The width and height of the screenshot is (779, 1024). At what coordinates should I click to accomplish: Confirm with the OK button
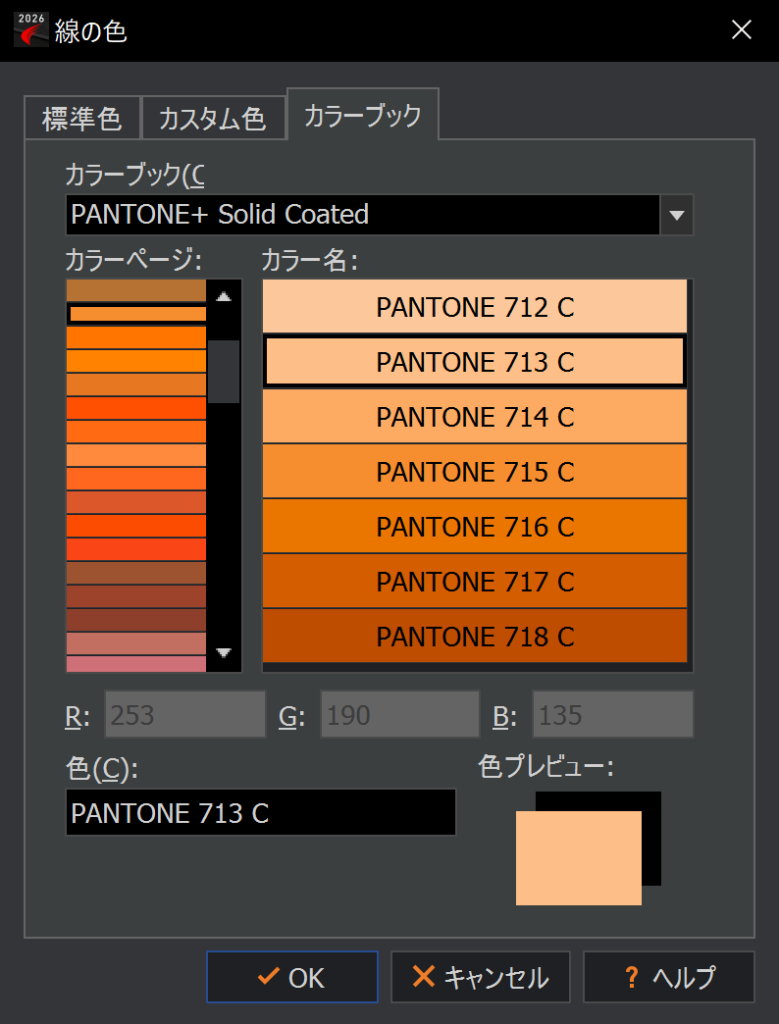click(x=292, y=977)
